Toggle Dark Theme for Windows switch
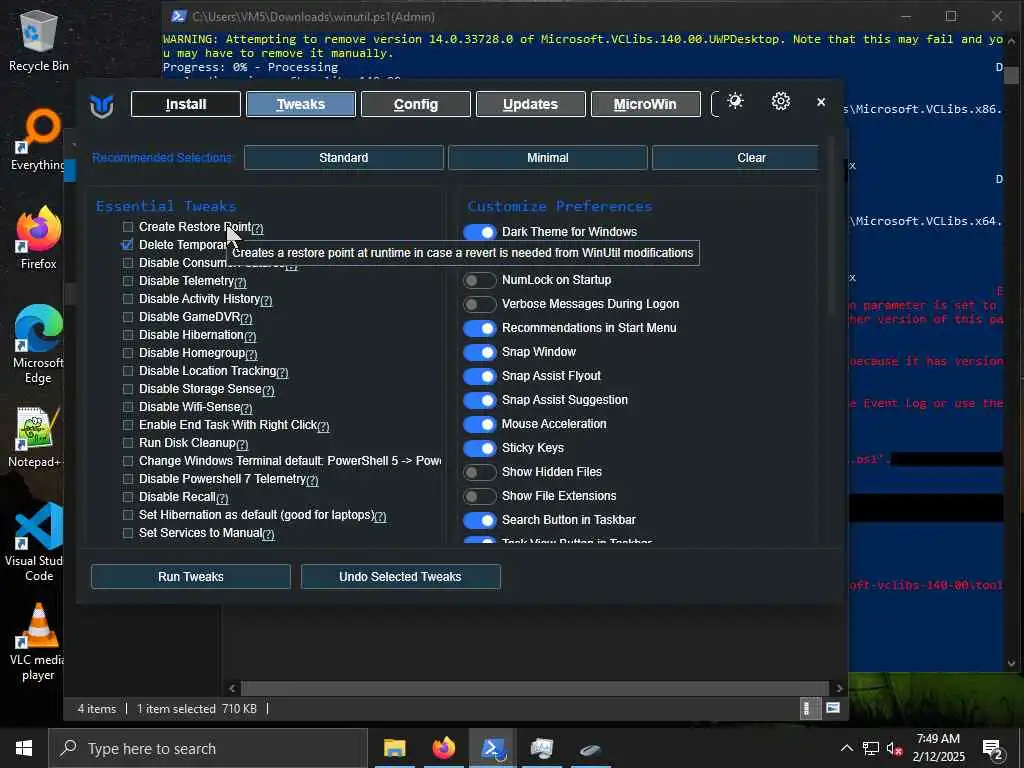The height and width of the screenshot is (768, 1024). (x=480, y=232)
